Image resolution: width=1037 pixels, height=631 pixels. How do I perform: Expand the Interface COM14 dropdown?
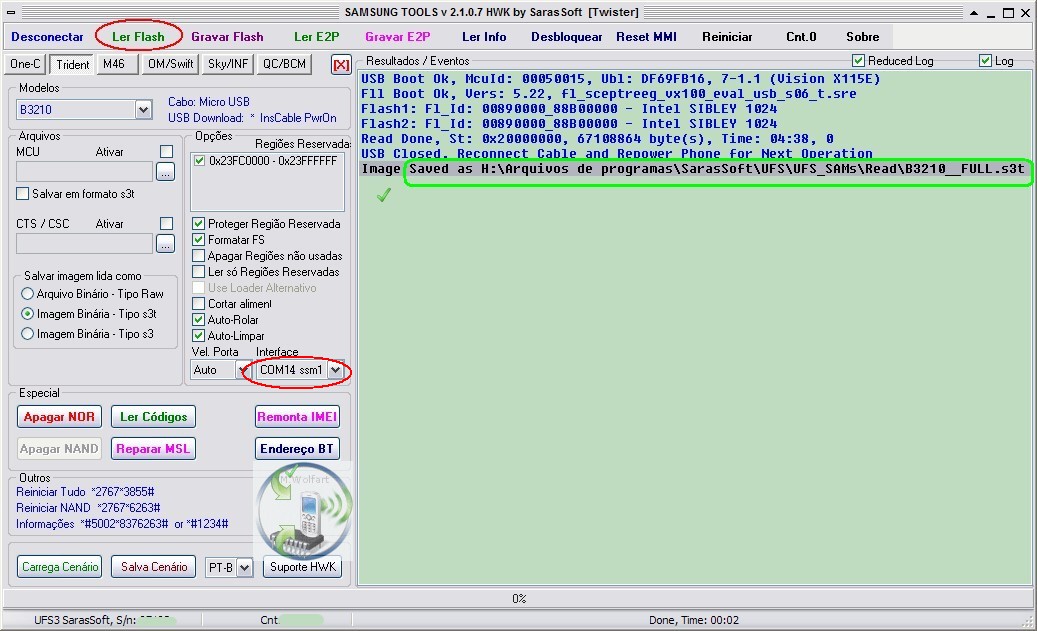(336, 370)
